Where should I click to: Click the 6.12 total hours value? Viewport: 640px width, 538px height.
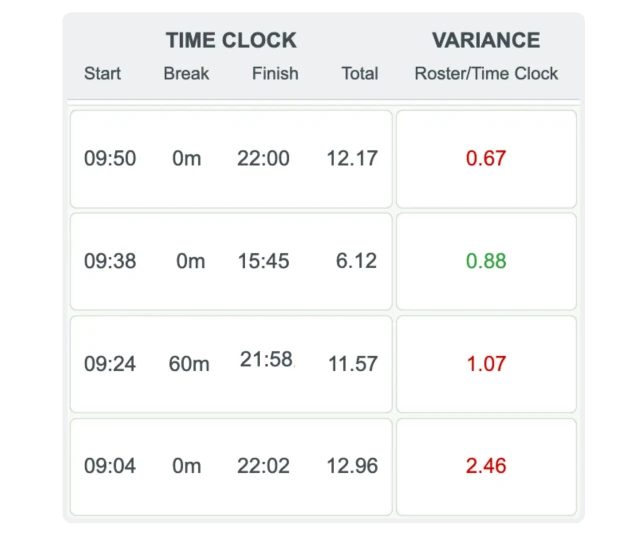pos(356,261)
